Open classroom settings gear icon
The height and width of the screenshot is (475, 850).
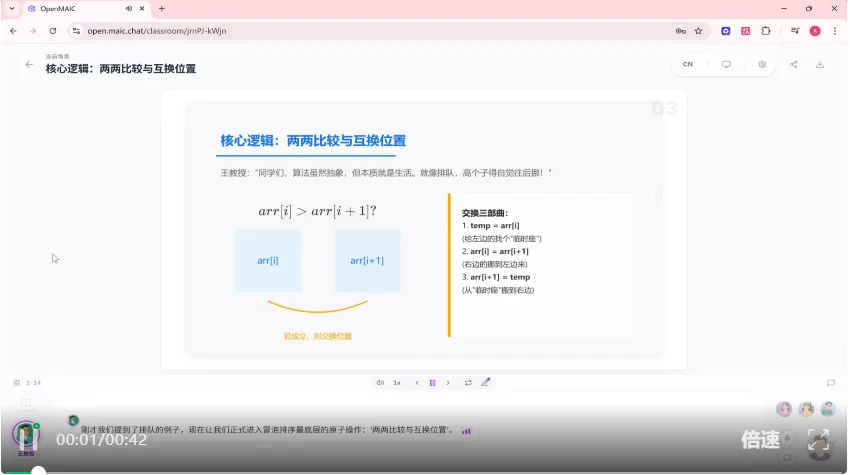(762, 64)
